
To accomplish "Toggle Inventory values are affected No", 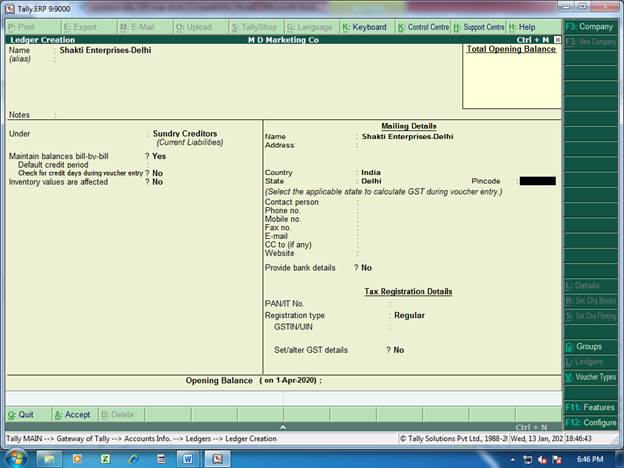I will click(x=158, y=182).
